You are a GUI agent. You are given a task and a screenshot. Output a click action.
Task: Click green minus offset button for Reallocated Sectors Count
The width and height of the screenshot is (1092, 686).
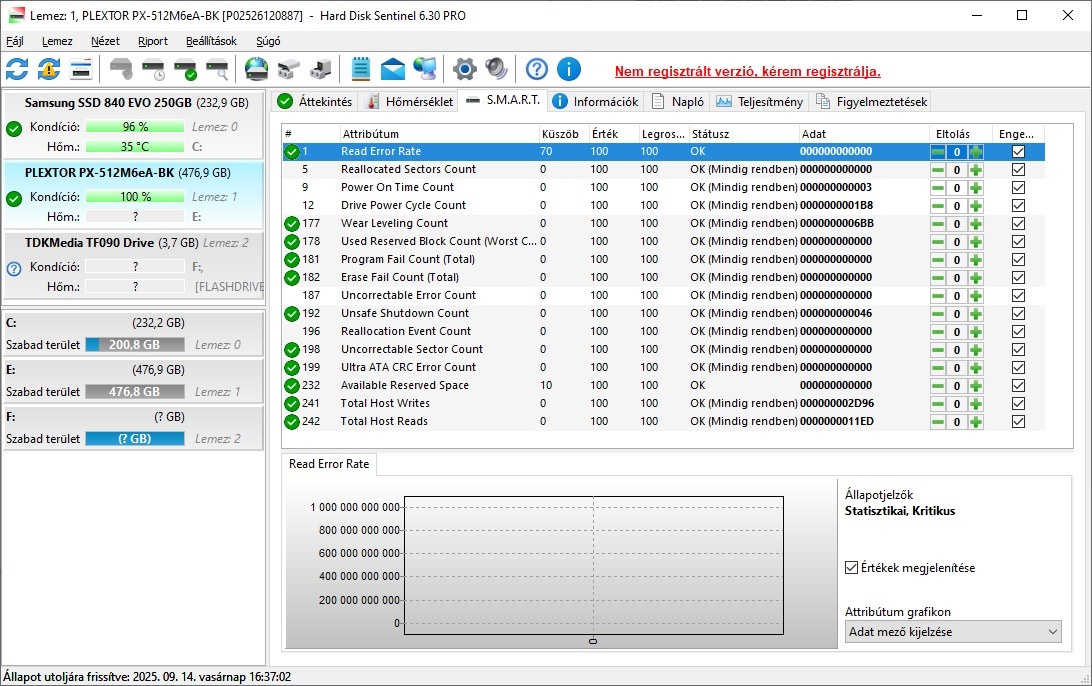click(x=938, y=170)
